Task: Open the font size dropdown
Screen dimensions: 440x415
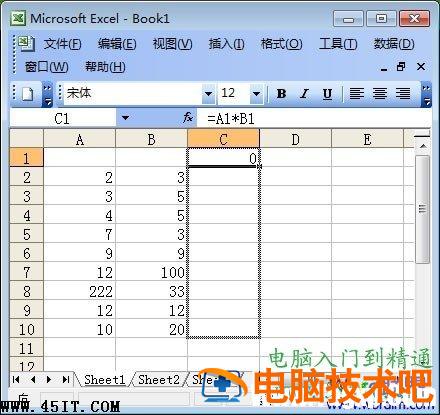Action: click(x=256, y=94)
